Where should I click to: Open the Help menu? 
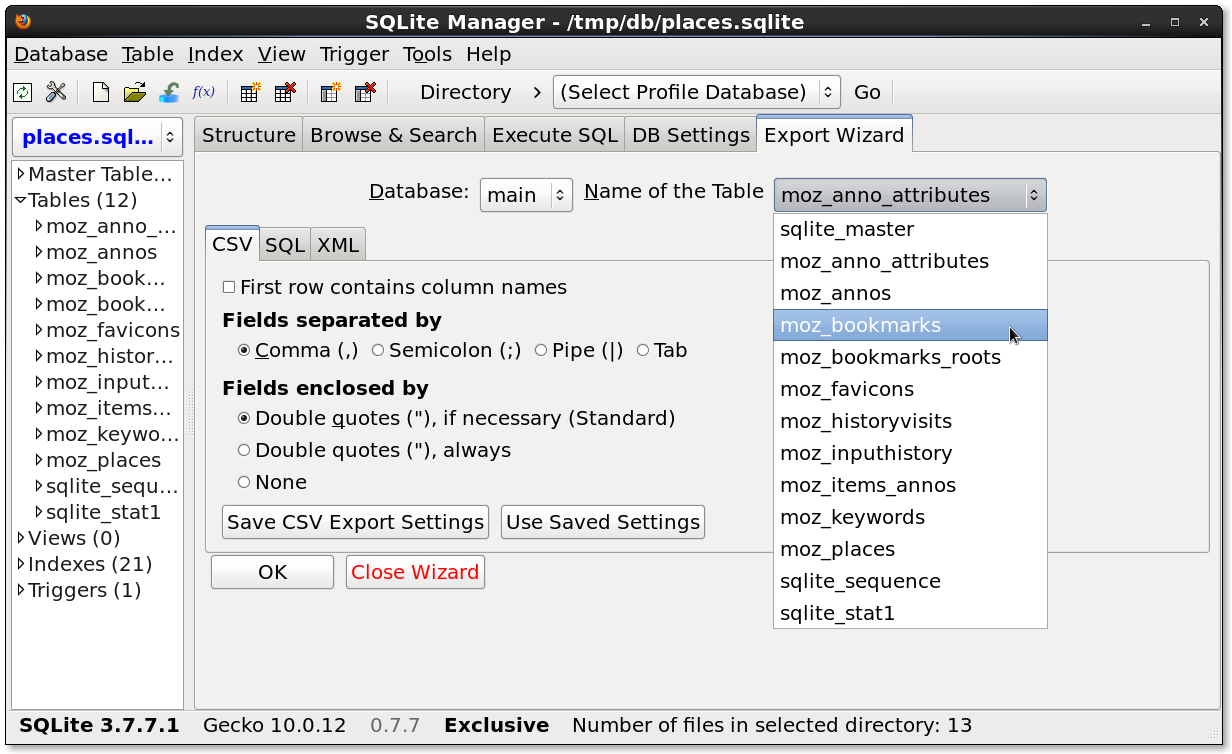click(489, 54)
